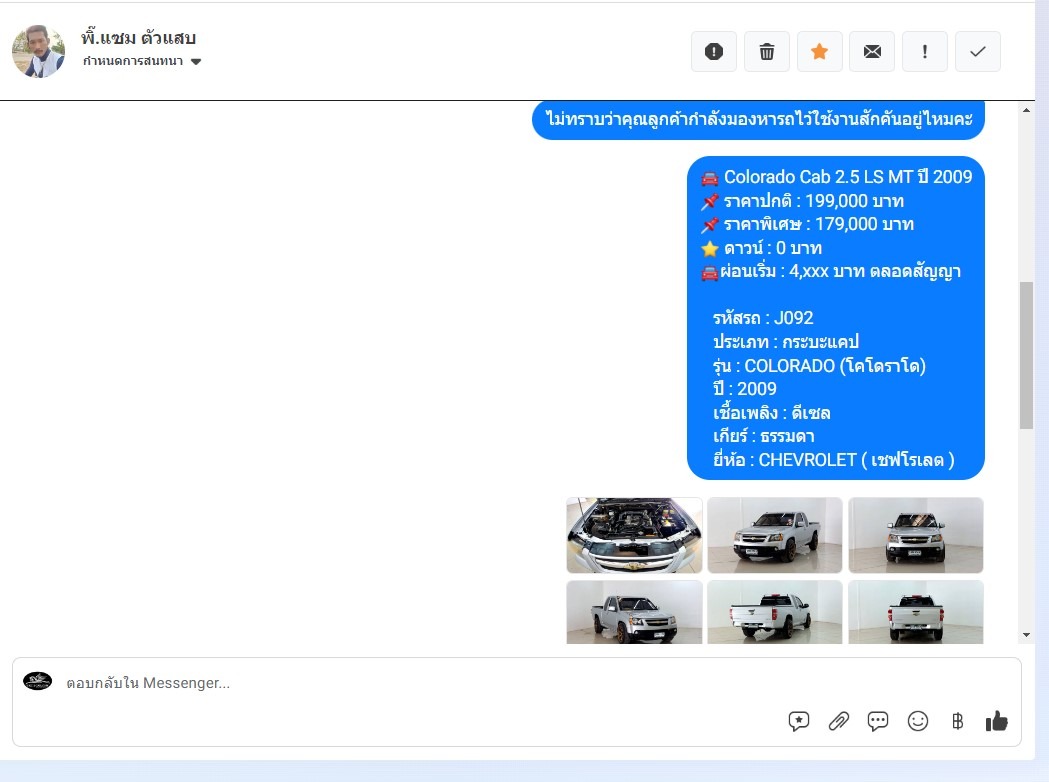Screen dimensions: 1049x782
Task: Open the rear-left angle truck photo
Action: click(775, 612)
